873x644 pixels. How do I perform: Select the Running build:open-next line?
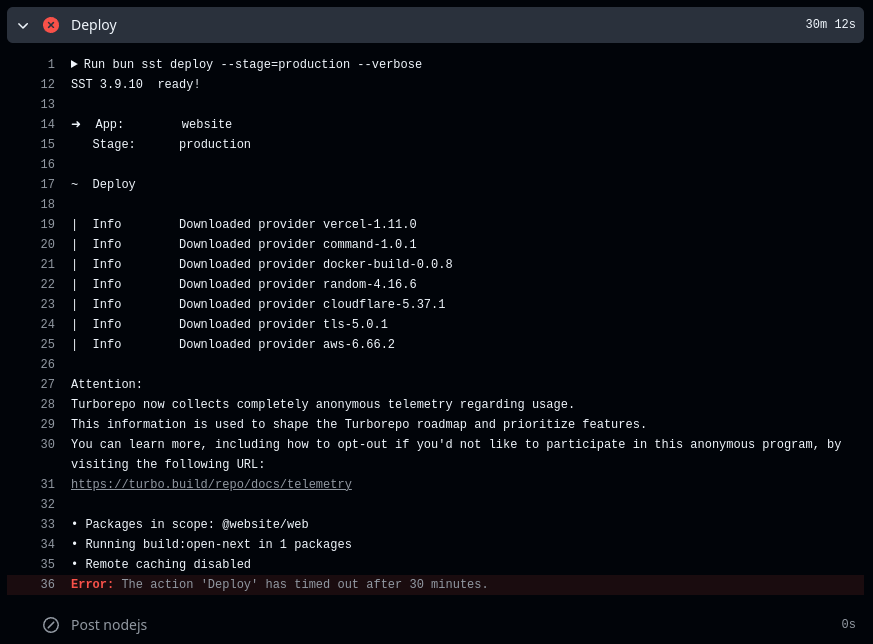point(211,545)
